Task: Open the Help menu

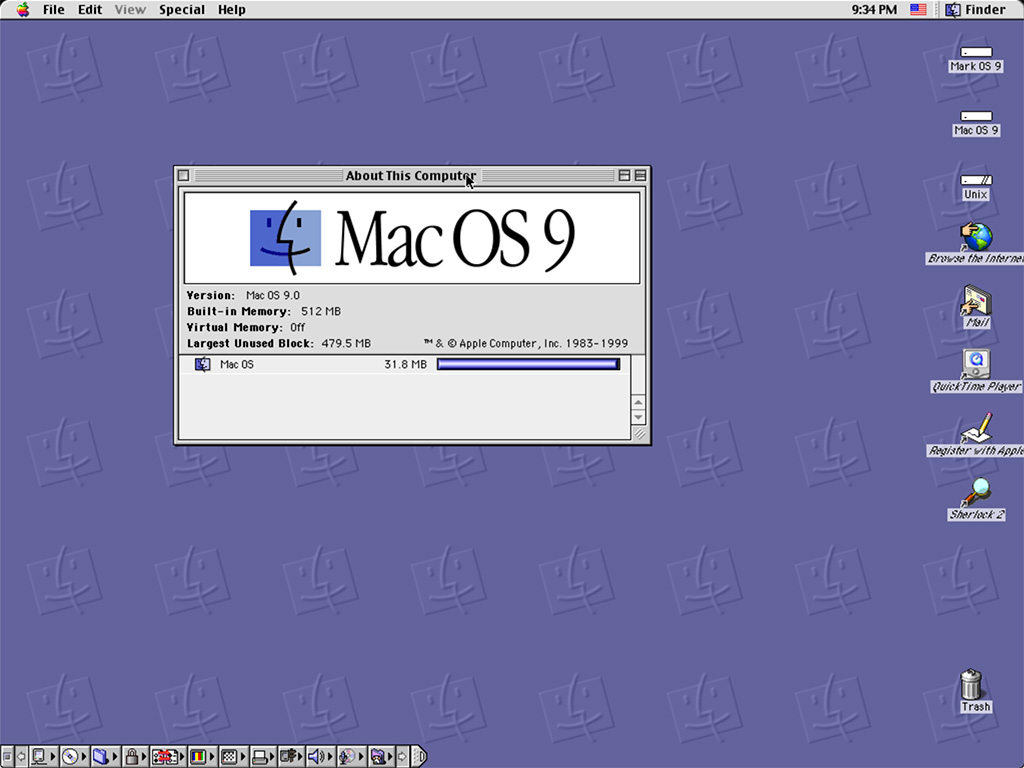Action: pyautogui.click(x=232, y=10)
